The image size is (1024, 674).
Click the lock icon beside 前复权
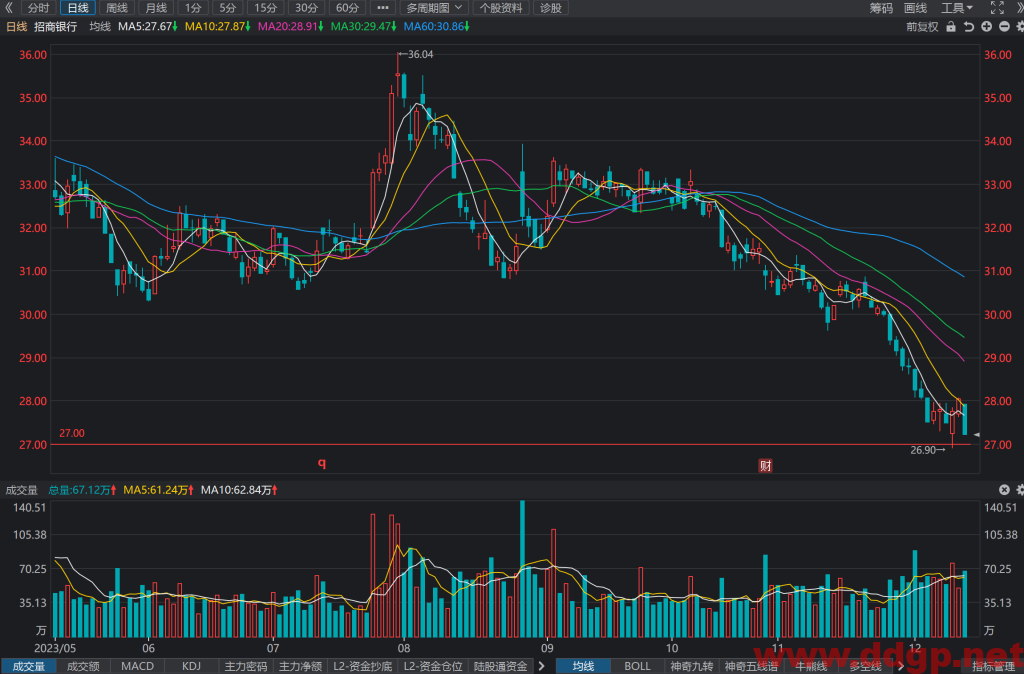point(951,27)
